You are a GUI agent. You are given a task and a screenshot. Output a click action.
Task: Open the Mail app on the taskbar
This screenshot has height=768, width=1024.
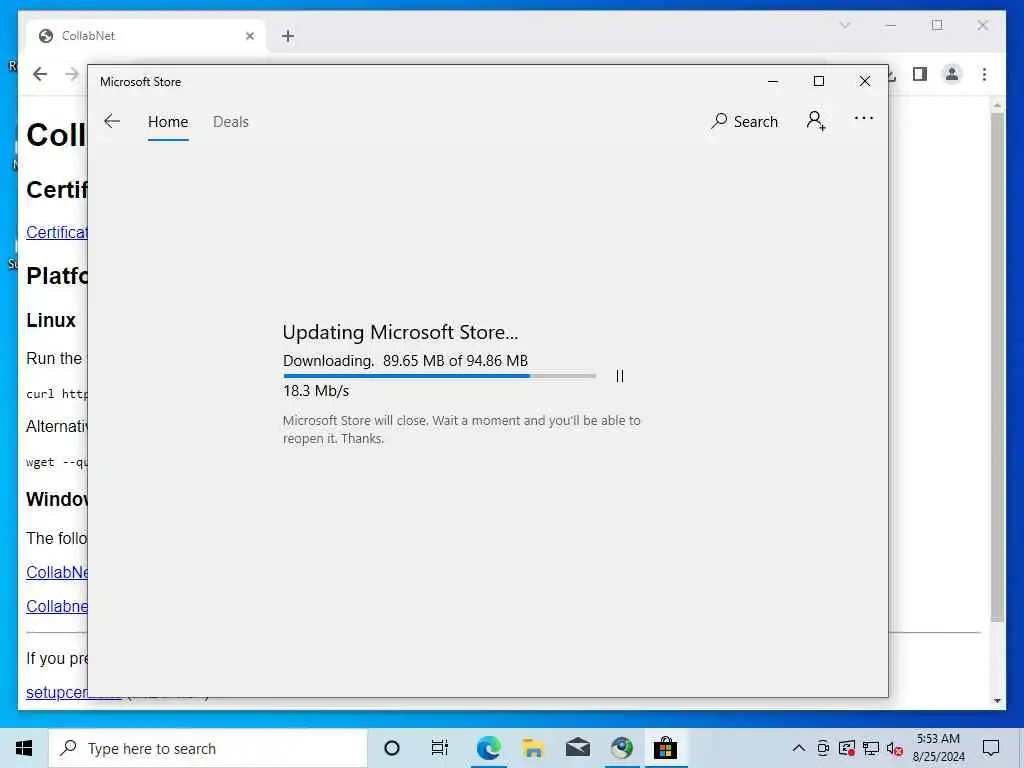pos(577,748)
